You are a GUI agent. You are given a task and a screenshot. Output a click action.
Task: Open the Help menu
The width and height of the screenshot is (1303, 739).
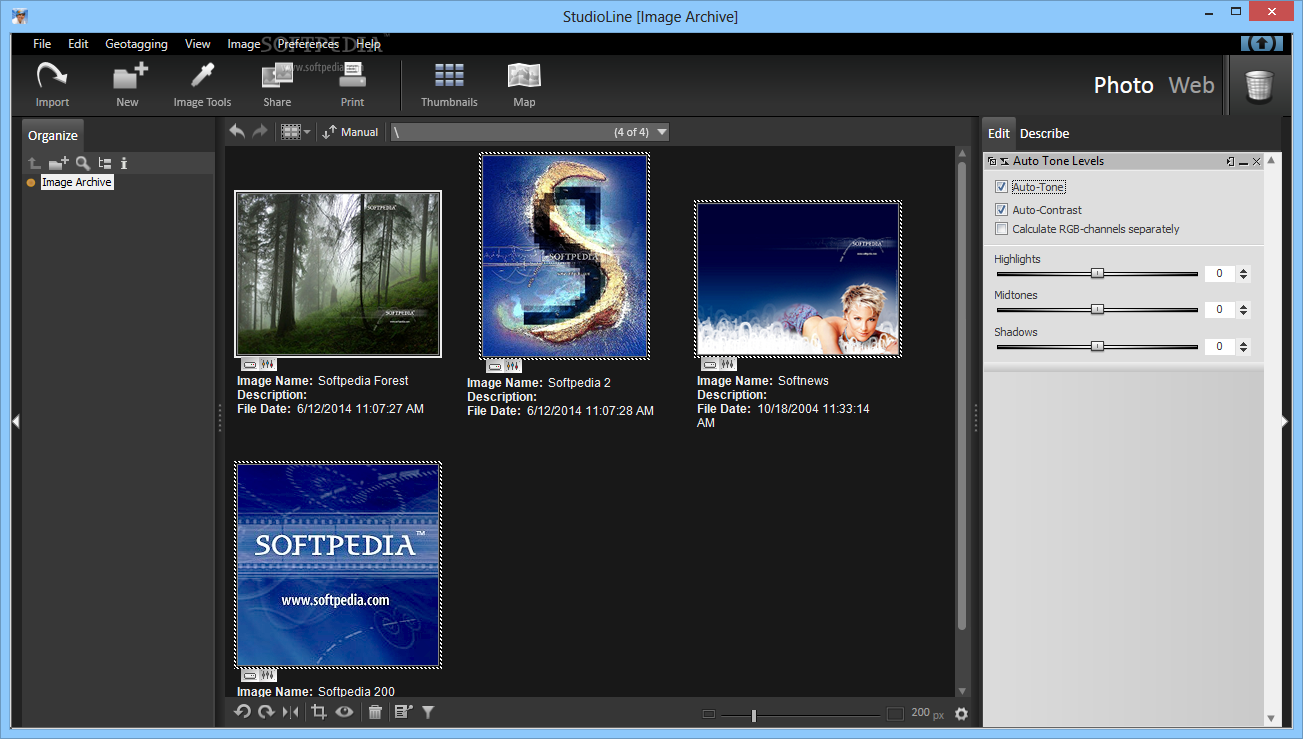click(368, 44)
